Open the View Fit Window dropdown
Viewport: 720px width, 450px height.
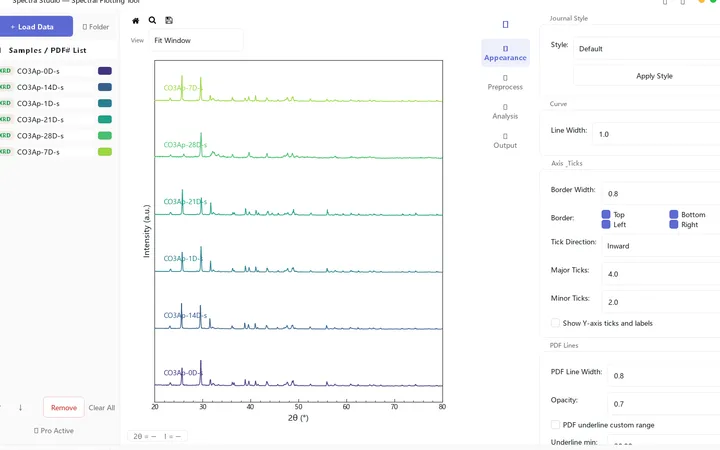tap(197, 40)
